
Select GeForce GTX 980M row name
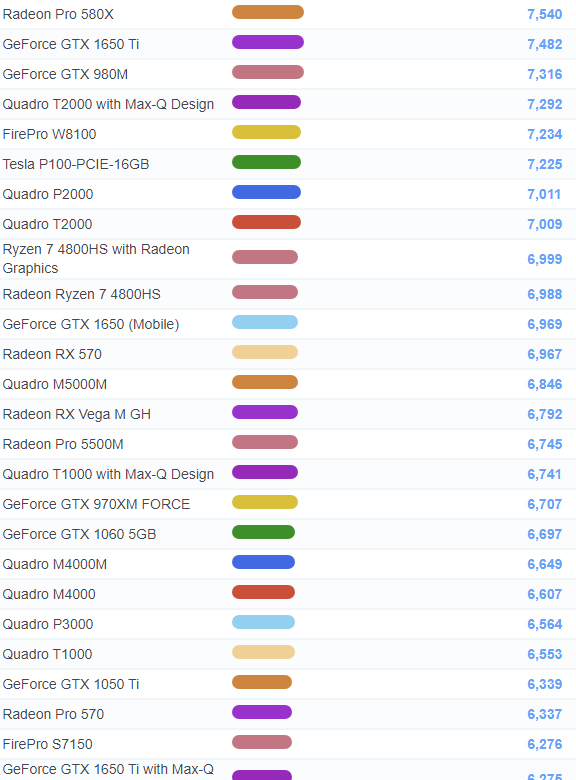65,74
